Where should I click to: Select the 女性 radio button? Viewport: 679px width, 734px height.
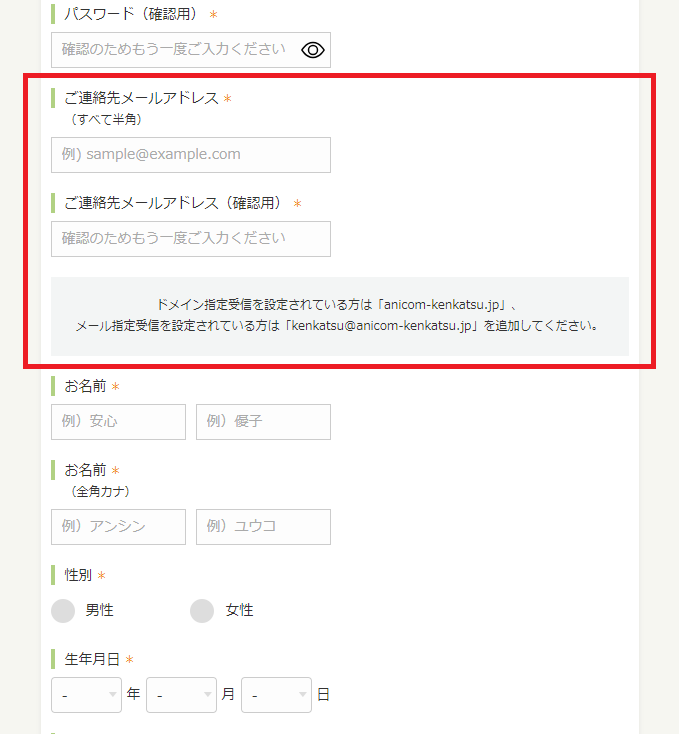coord(202,610)
